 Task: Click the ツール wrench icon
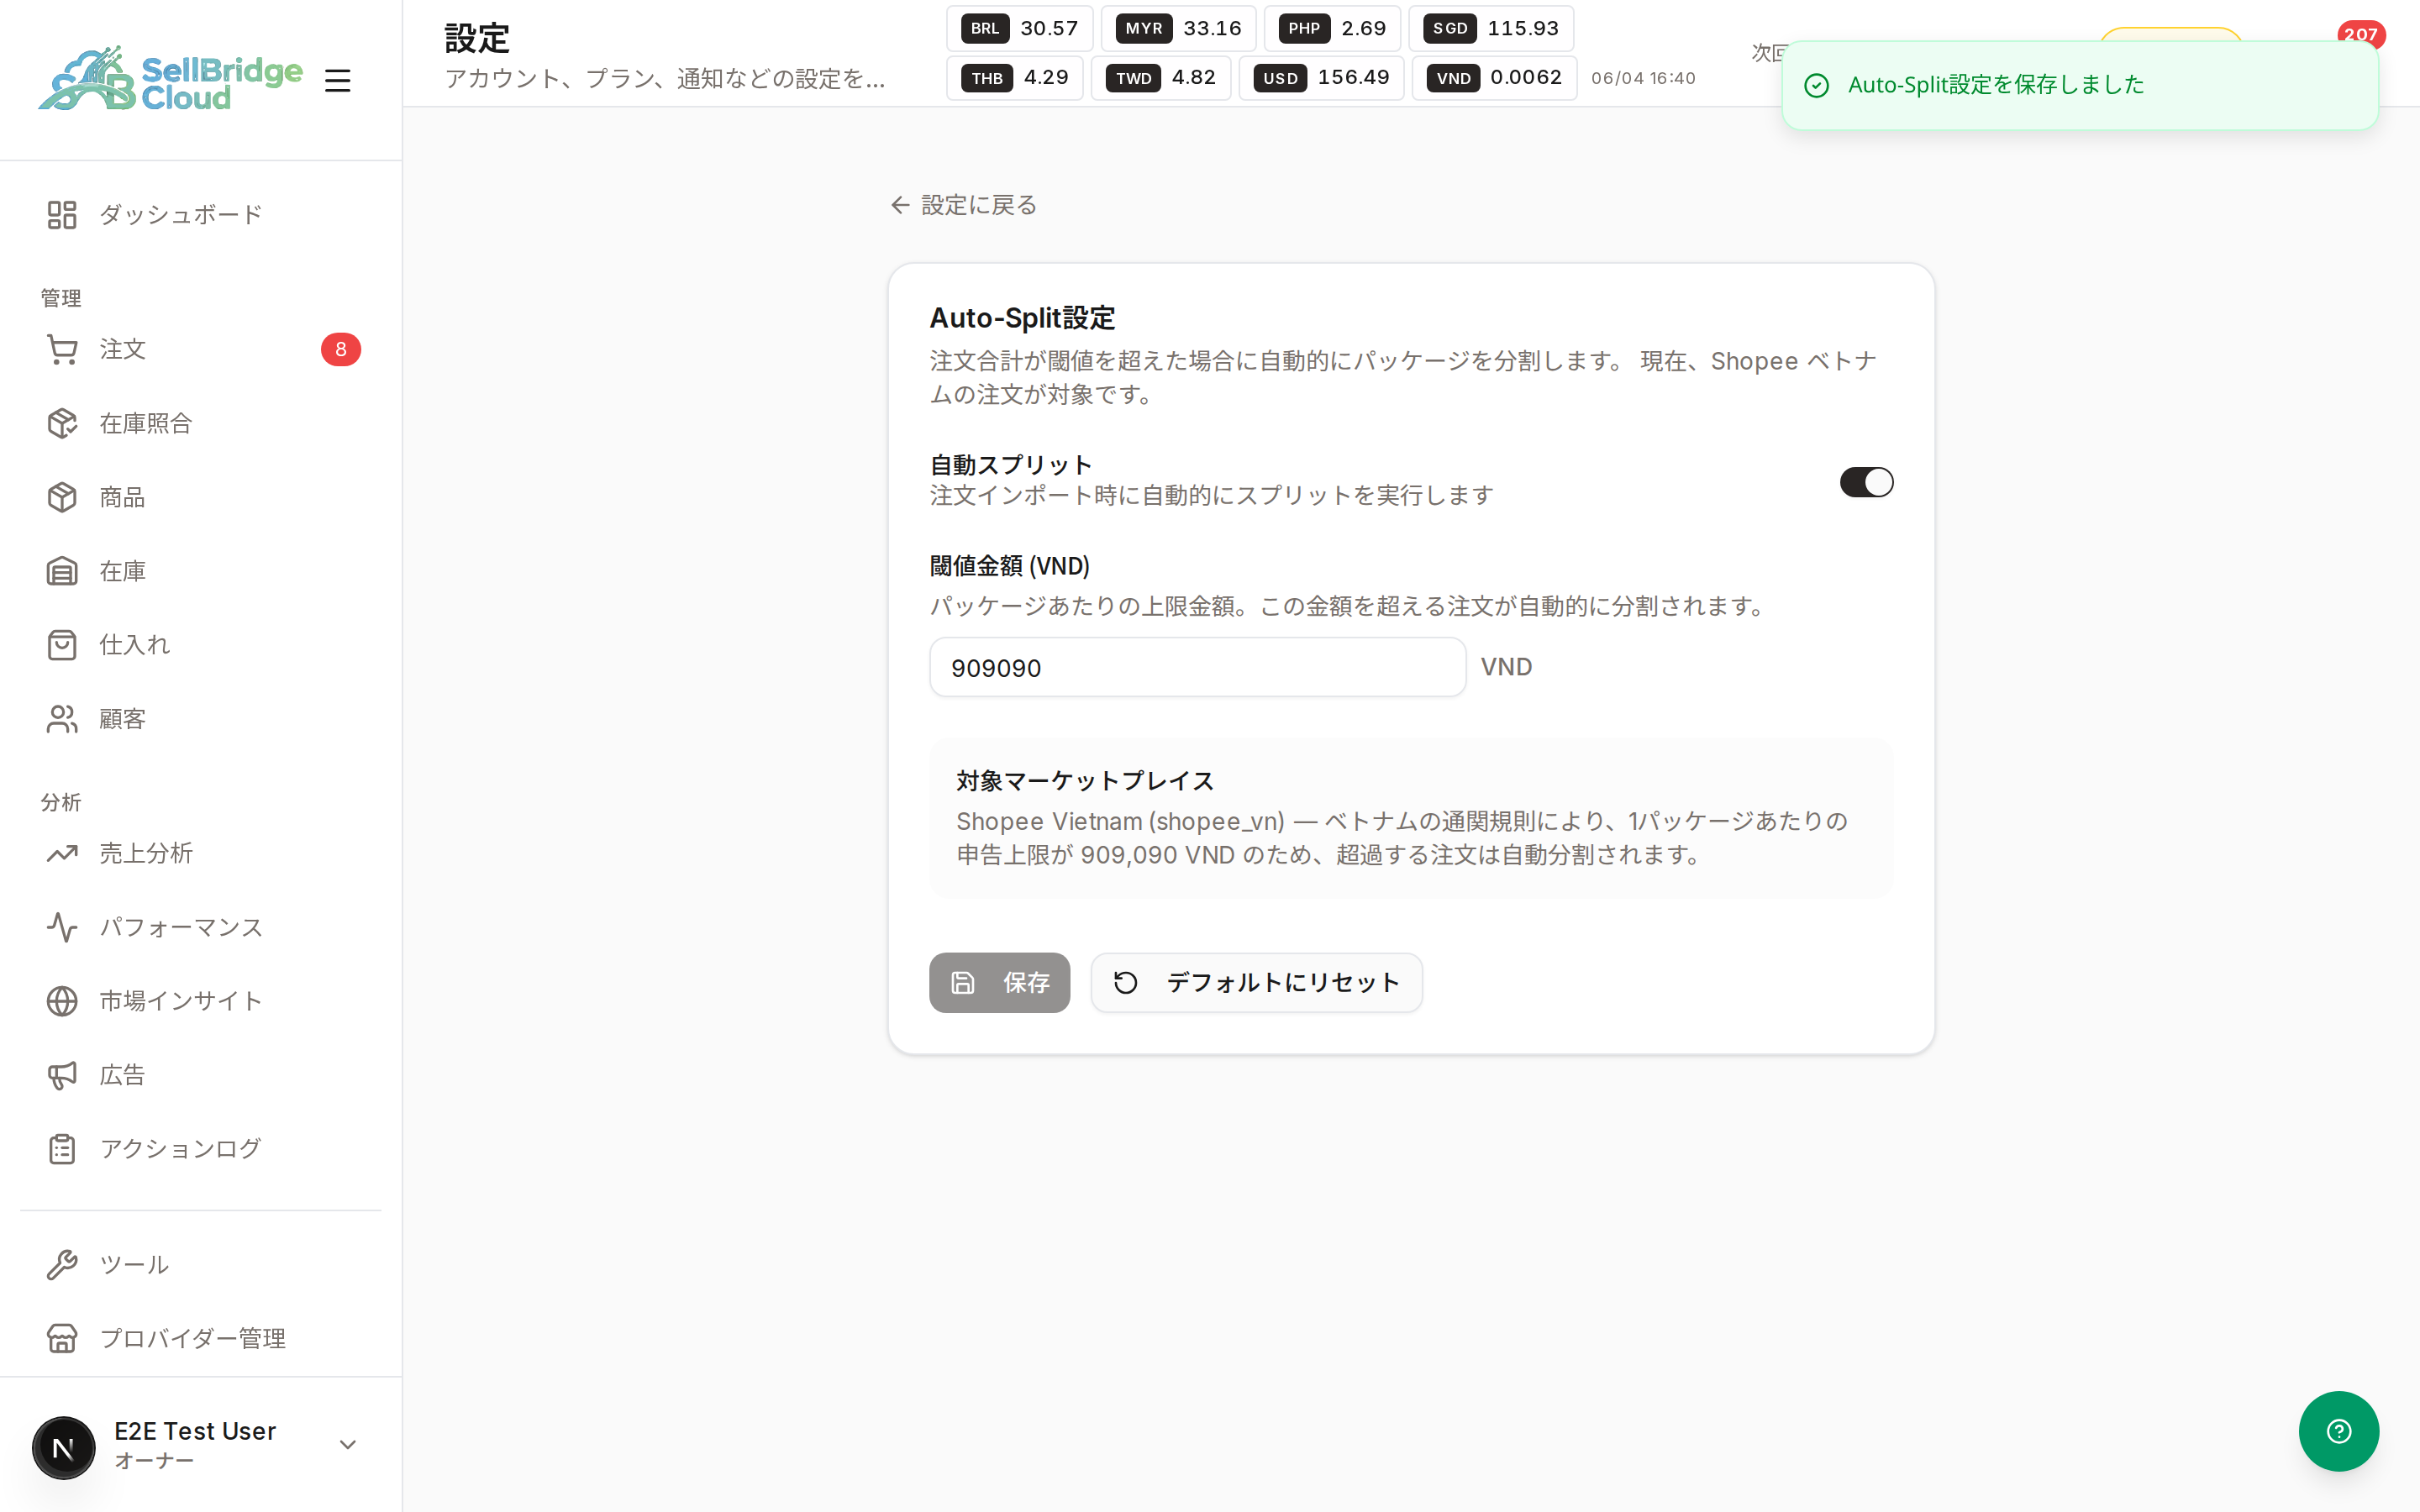click(x=62, y=1265)
